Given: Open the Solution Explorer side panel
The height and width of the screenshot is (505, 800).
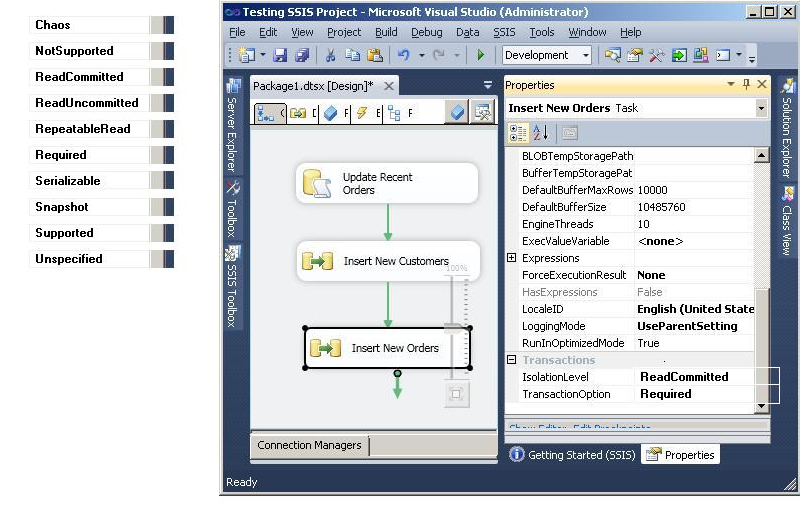Looking at the screenshot, I should click(x=787, y=129).
